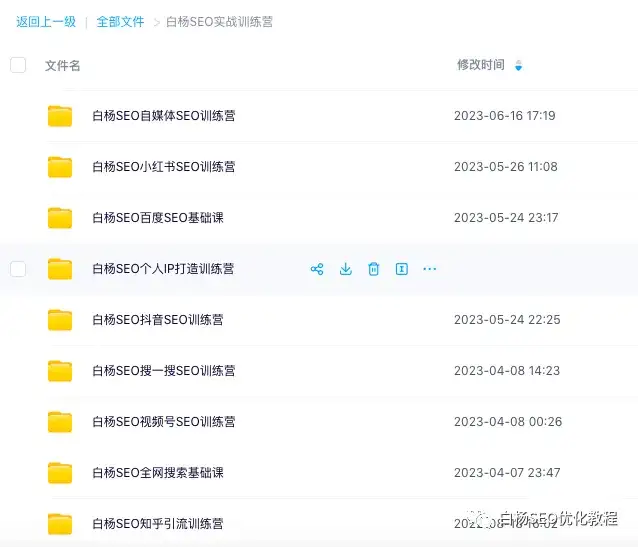
Task: Click rename icon on 白杨SEO个人IP打造训练营 row
Action: click(402, 269)
